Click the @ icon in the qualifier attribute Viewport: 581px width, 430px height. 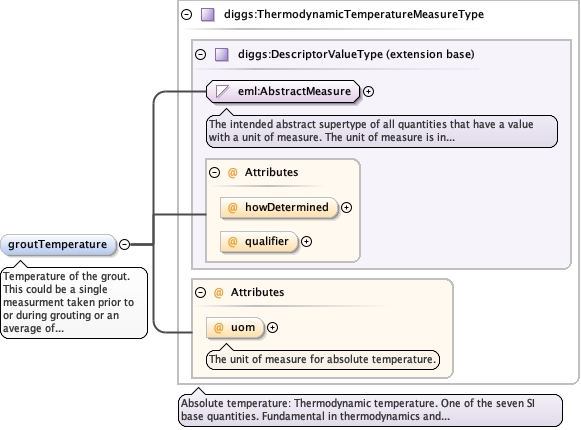click(232, 242)
